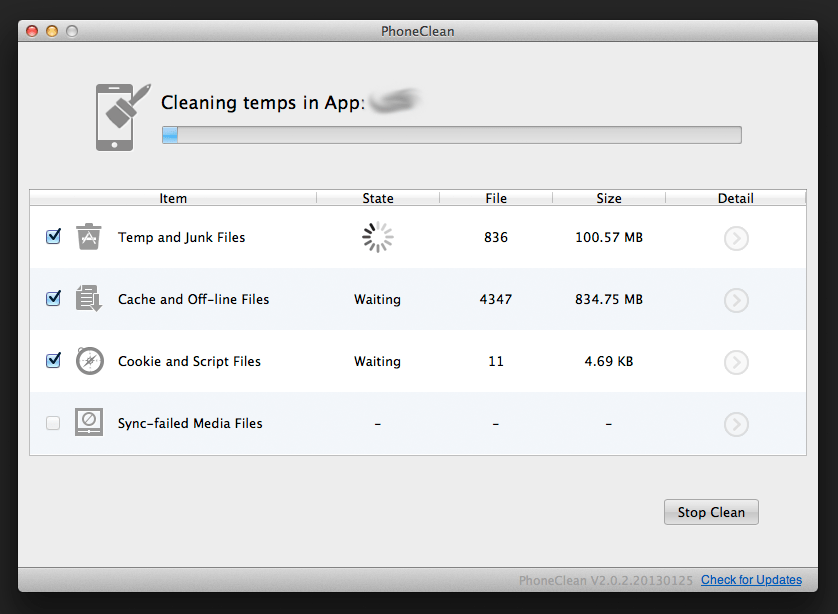The height and width of the screenshot is (614, 838).
Task: Open details for Temp and Junk Files
Action: coord(736,238)
